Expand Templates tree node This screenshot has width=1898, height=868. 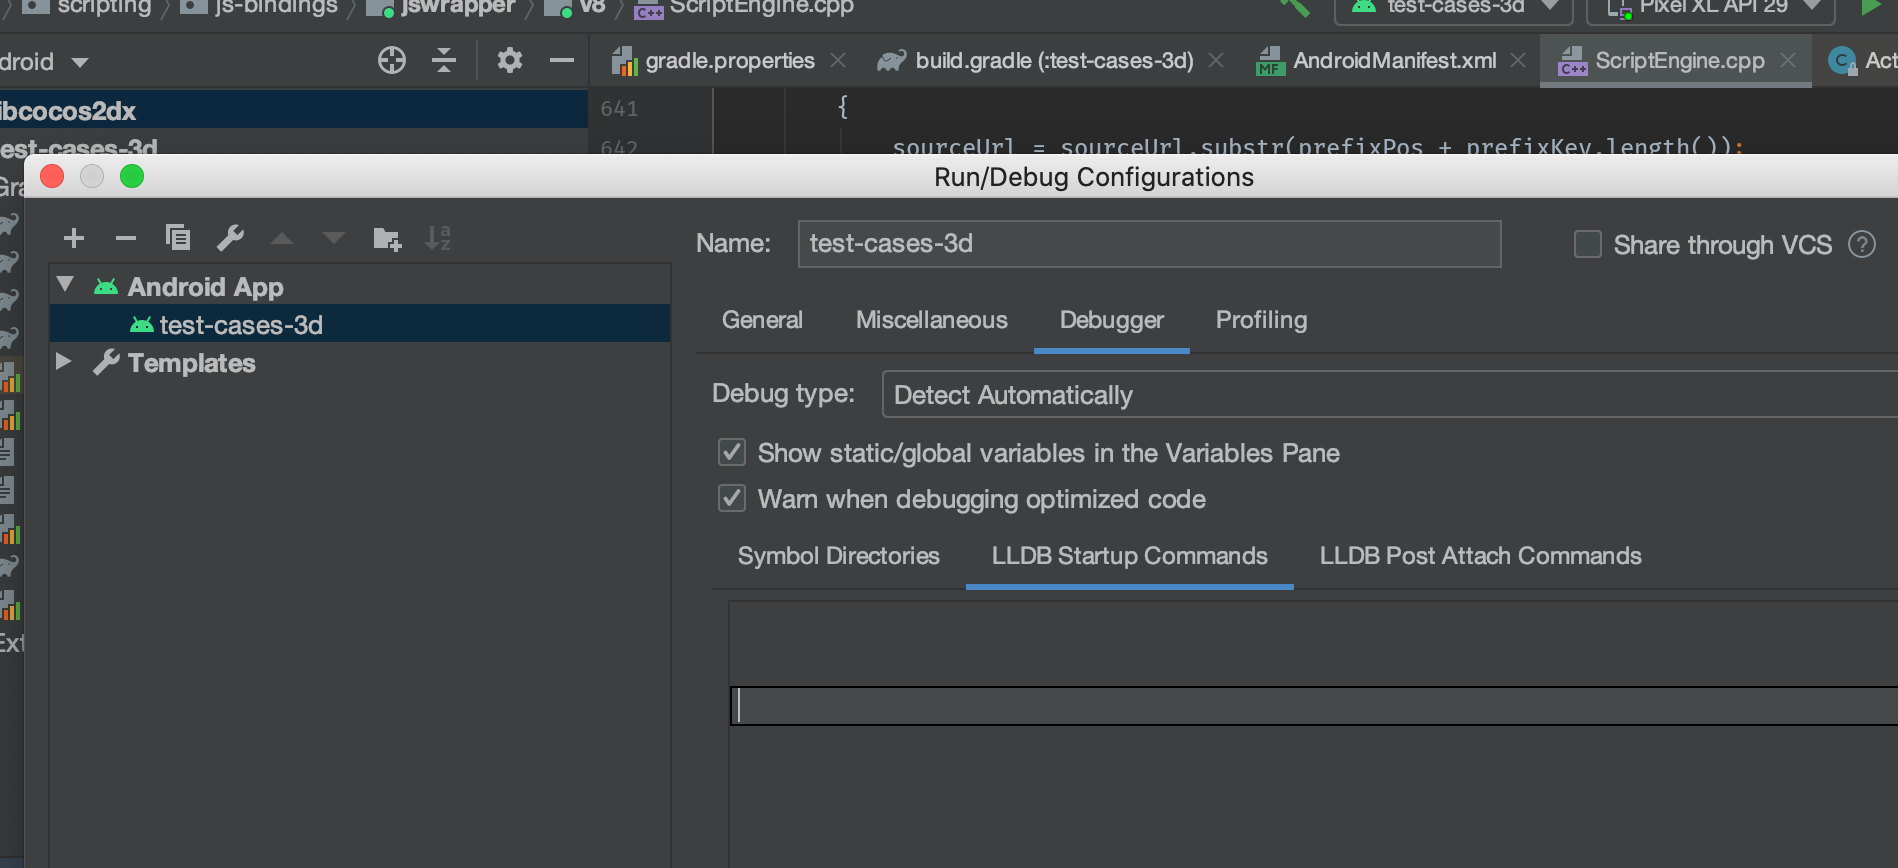[64, 361]
